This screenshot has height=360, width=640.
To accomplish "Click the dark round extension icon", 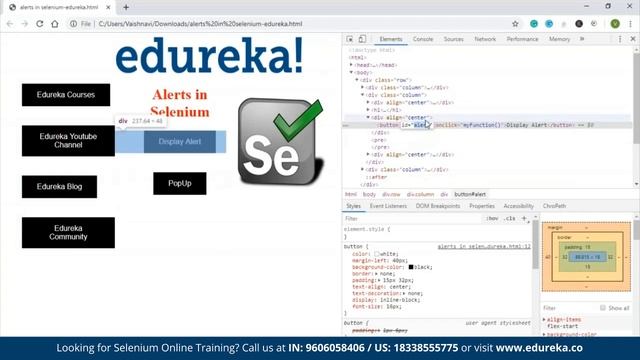I will tap(579, 24).
